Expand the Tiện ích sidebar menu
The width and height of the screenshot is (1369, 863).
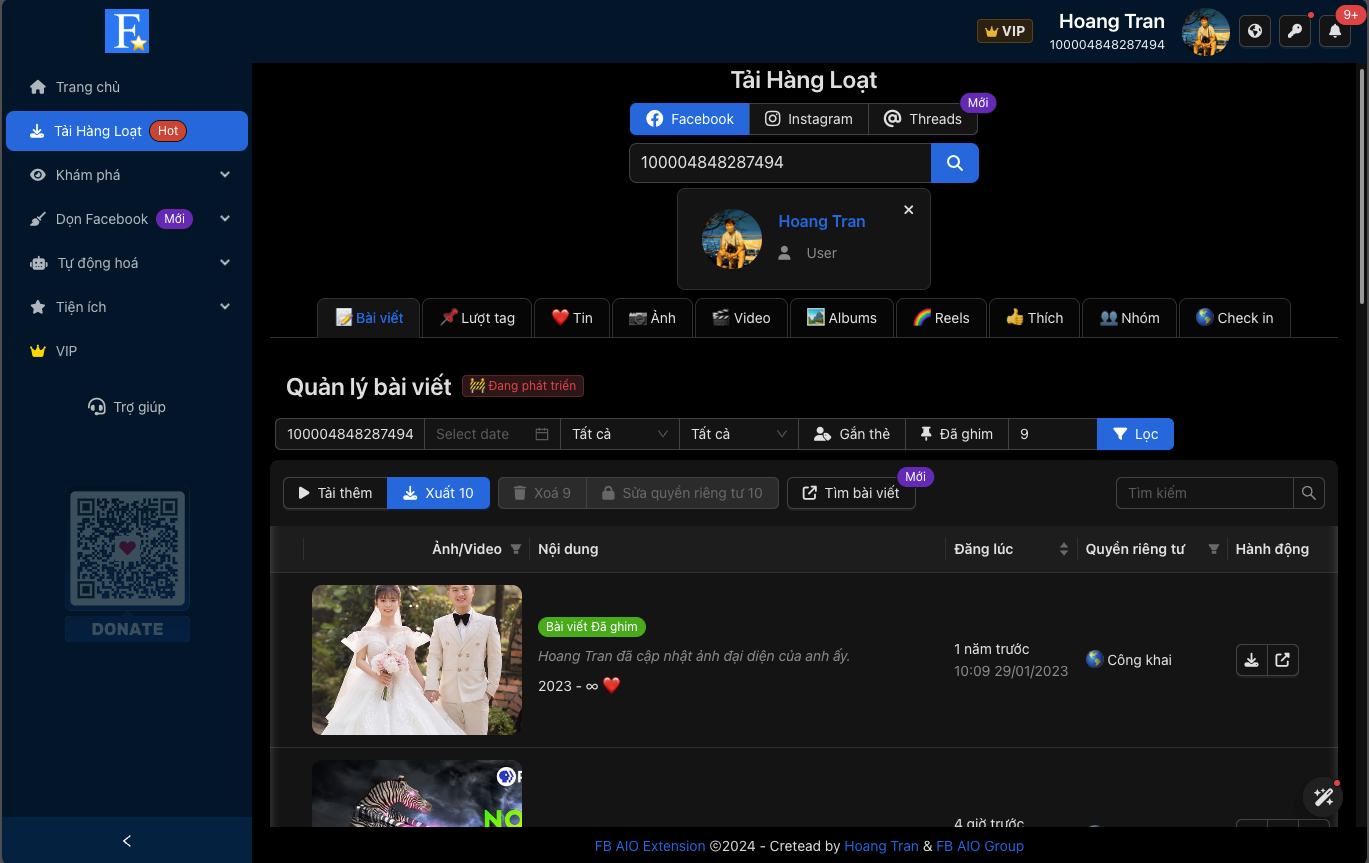127,307
